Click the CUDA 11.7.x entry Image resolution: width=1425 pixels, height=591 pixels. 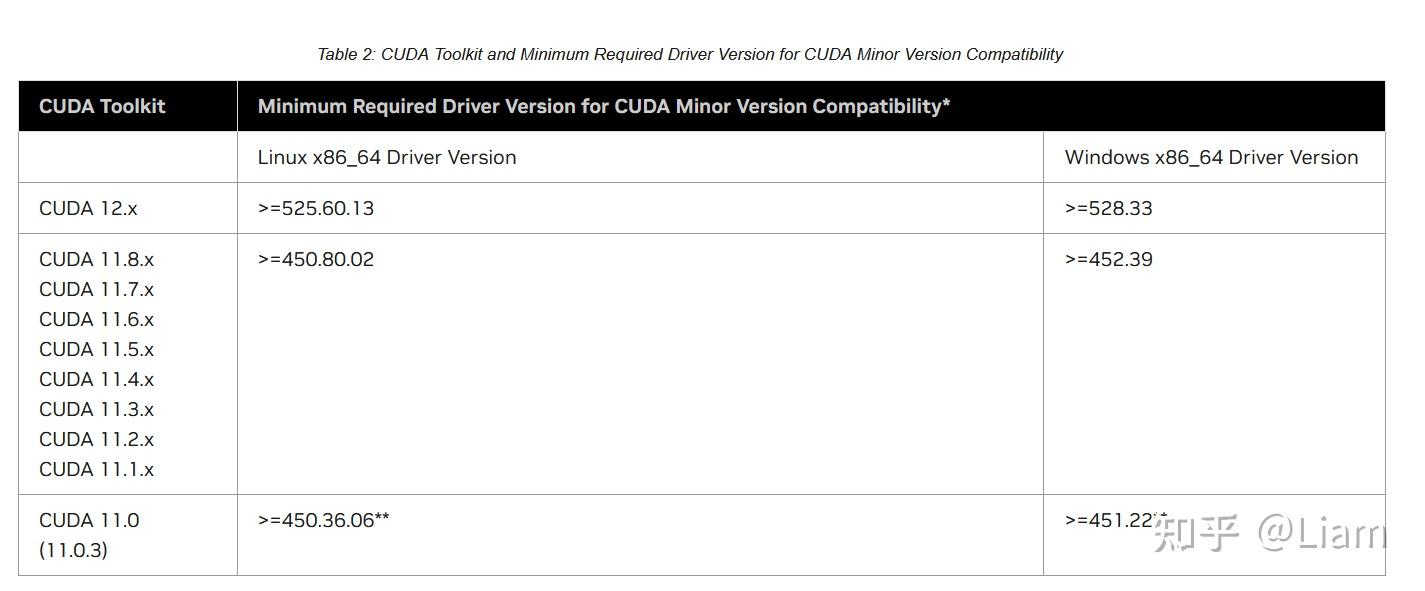click(96, 289)
